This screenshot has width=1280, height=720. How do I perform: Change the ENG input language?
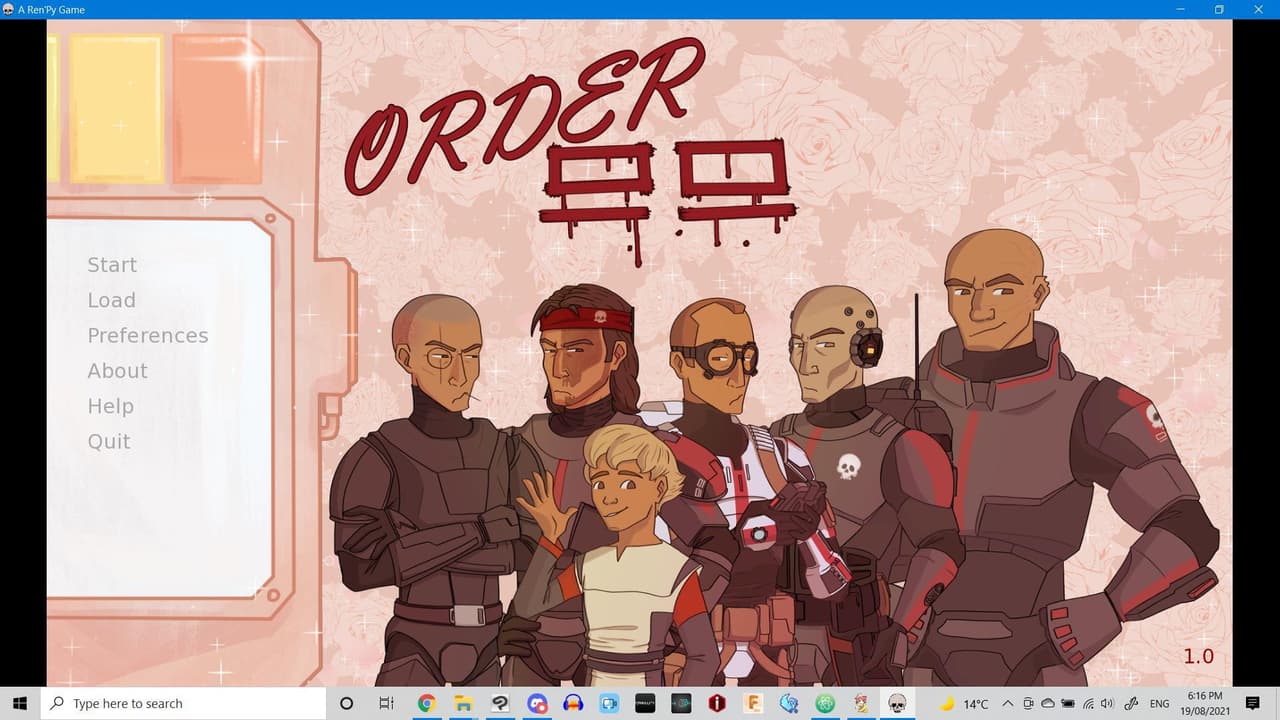[1160, 704]
